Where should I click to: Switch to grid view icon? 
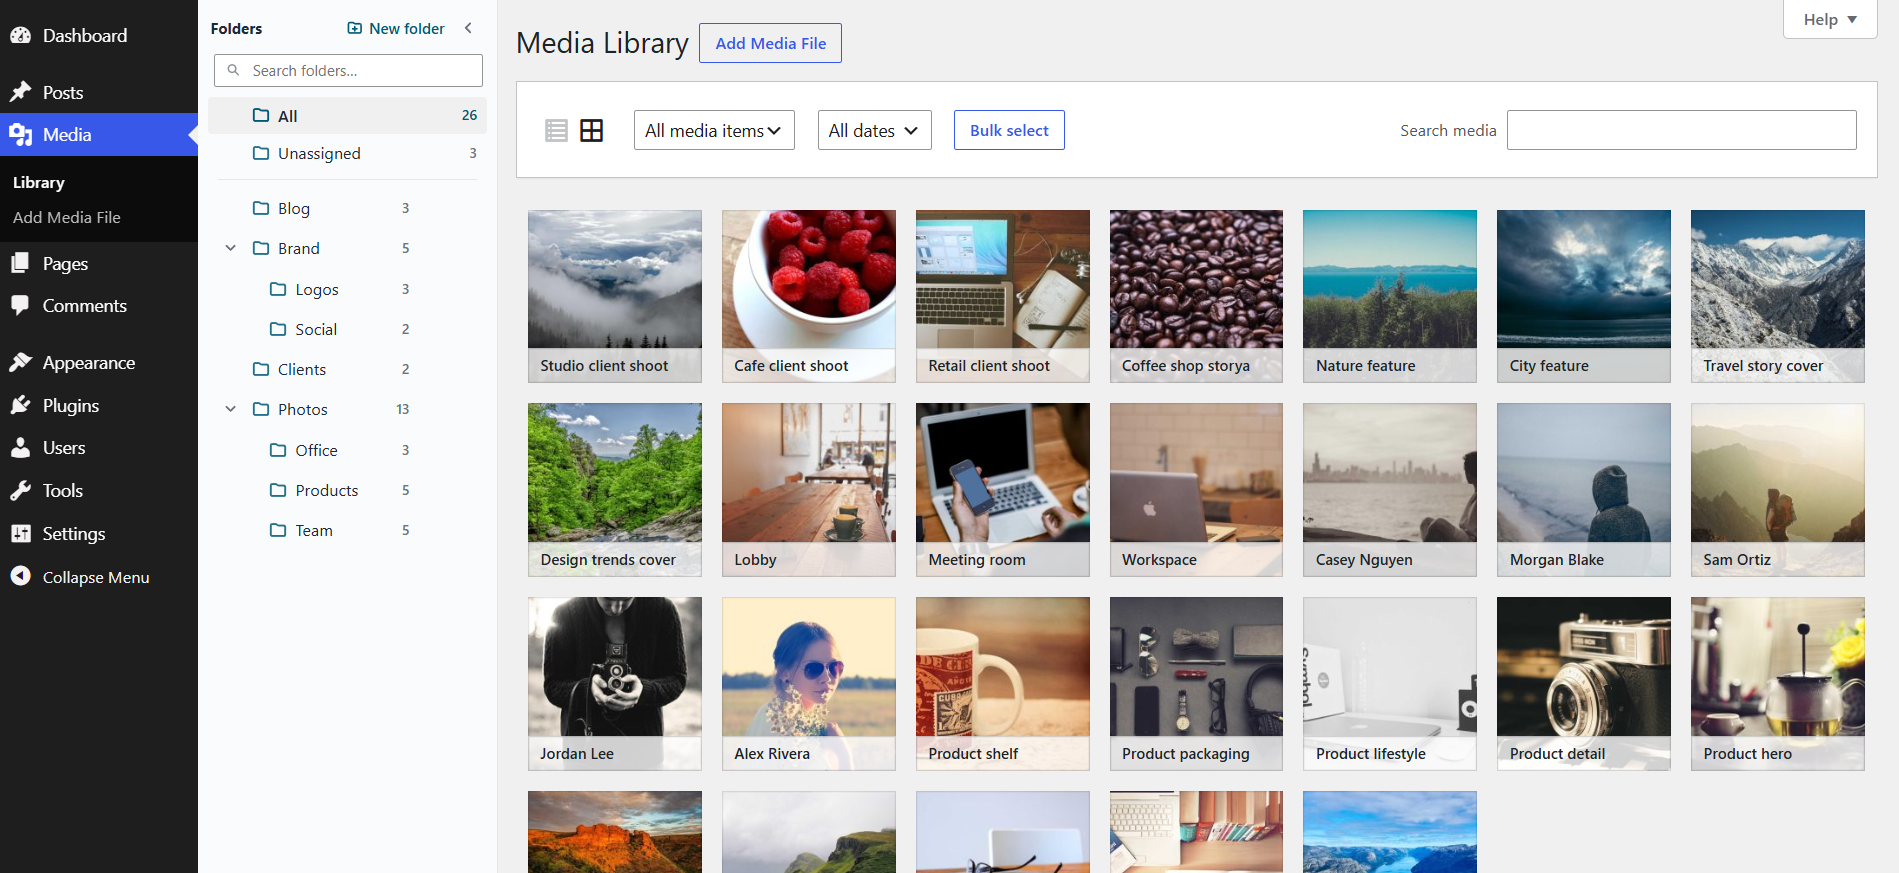[x=592, y=130]
